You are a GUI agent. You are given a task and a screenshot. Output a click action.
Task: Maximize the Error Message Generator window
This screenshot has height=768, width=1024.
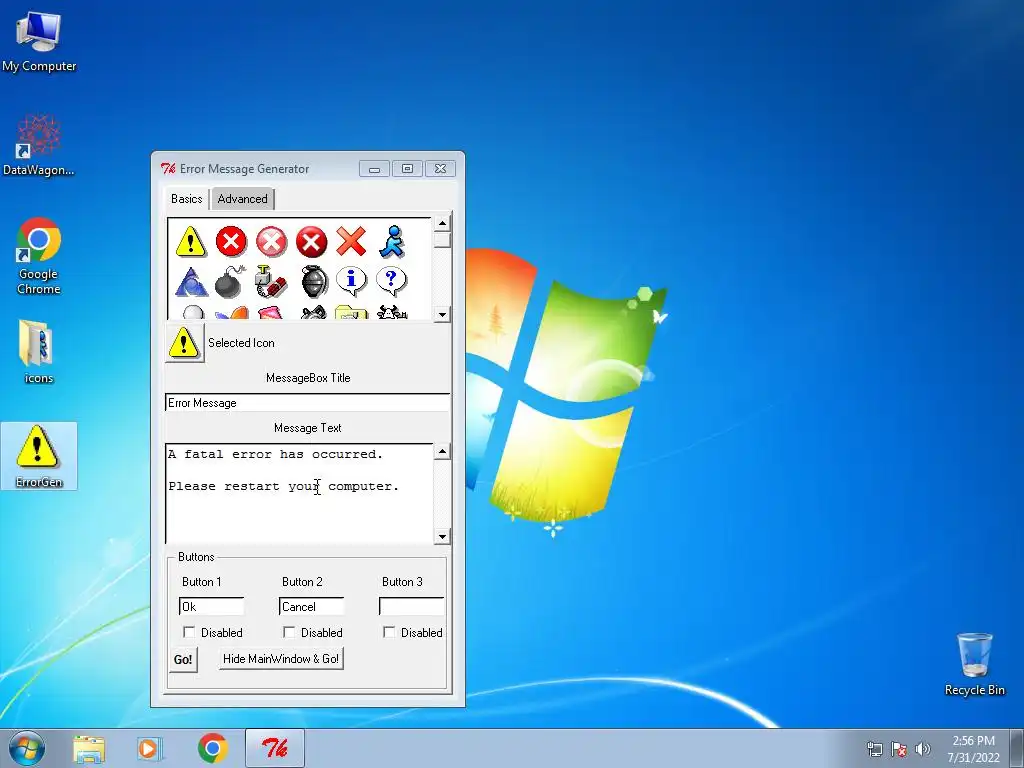407,169
